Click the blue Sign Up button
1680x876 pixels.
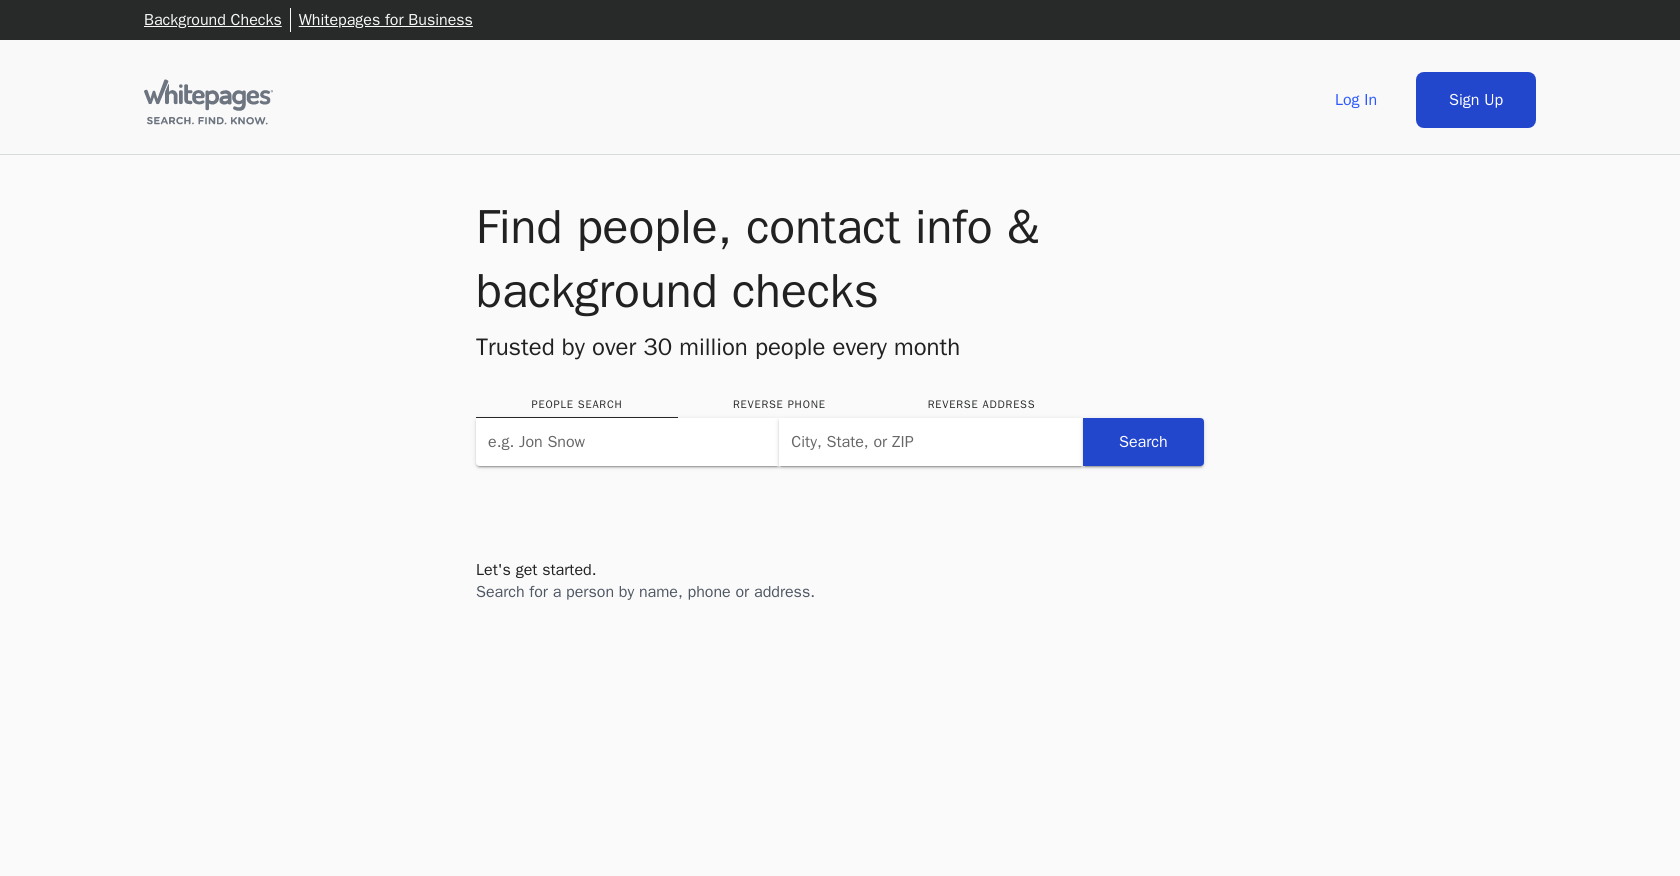(x=1476, y=100)
